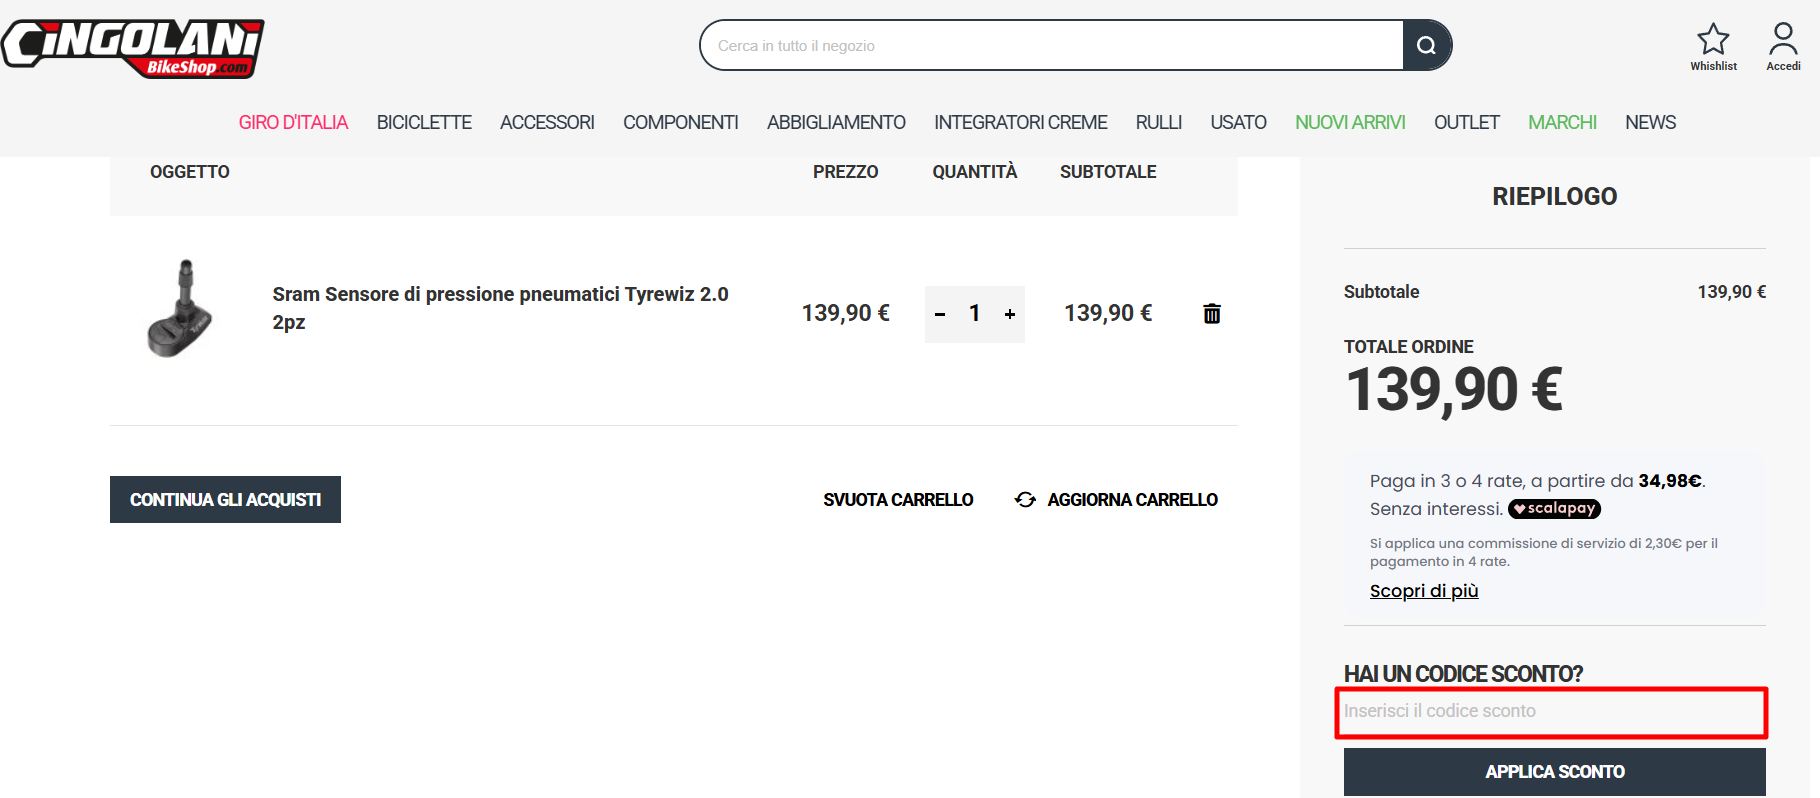The height and width of the screenshot is (798, 1820).
Task: Open the BICICLETTE menu
Action: (x=424, y=122)
